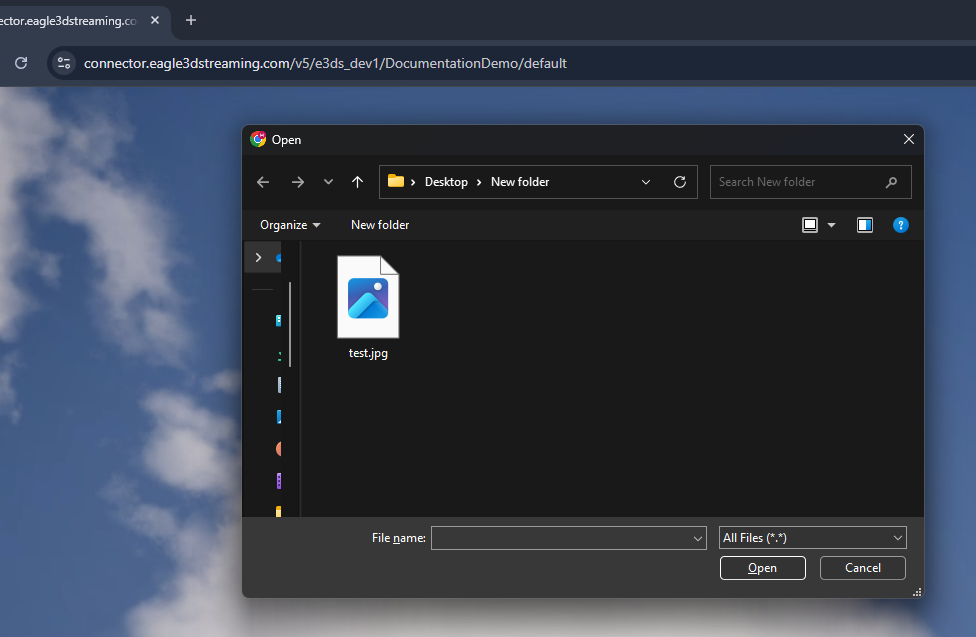
Task: Go back in the Open dialog
Action: point(263,182)
